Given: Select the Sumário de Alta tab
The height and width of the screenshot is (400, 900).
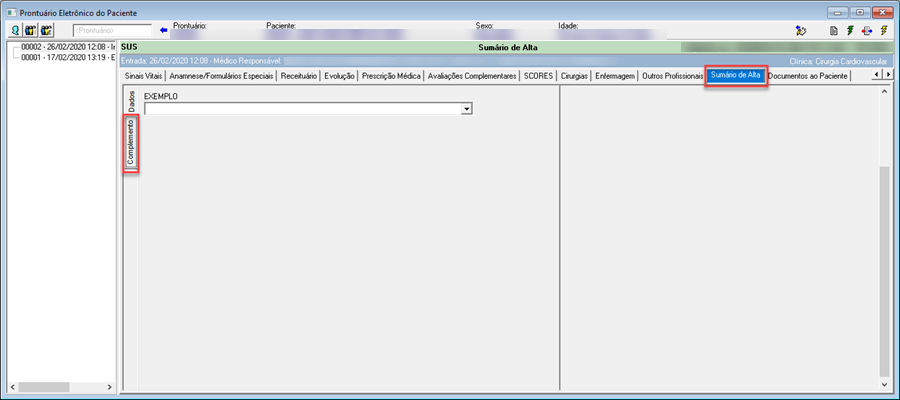Looking at the screenshot, I should [735, 75].
